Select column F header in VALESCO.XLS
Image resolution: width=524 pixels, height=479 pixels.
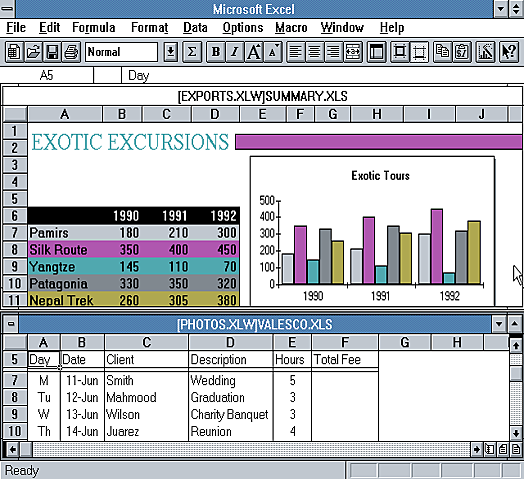345,342
